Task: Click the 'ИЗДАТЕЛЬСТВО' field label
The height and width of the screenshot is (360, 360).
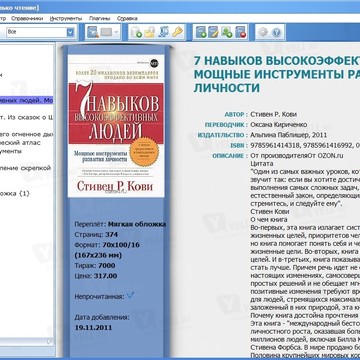Action: pyautogui.click(x=221, y=135)
